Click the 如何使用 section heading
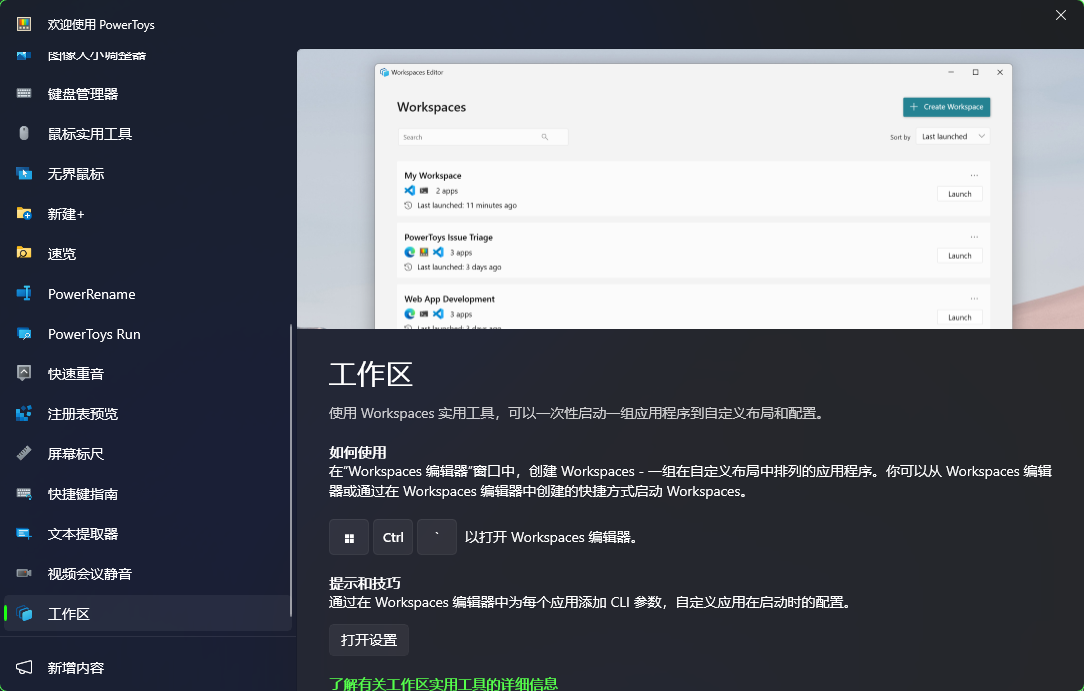 (x=357, y=453)
